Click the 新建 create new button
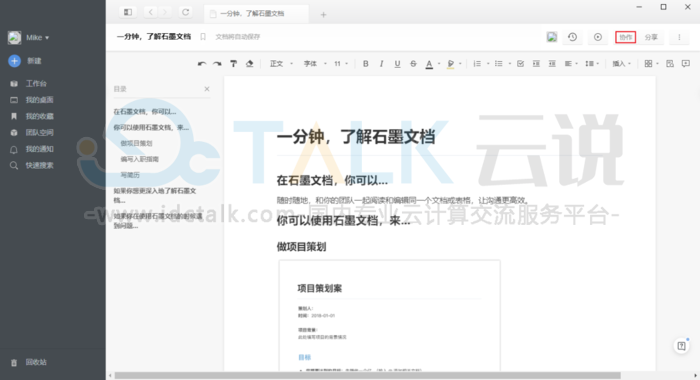Screen dimensions: 700x380 (x=25, y=61)
